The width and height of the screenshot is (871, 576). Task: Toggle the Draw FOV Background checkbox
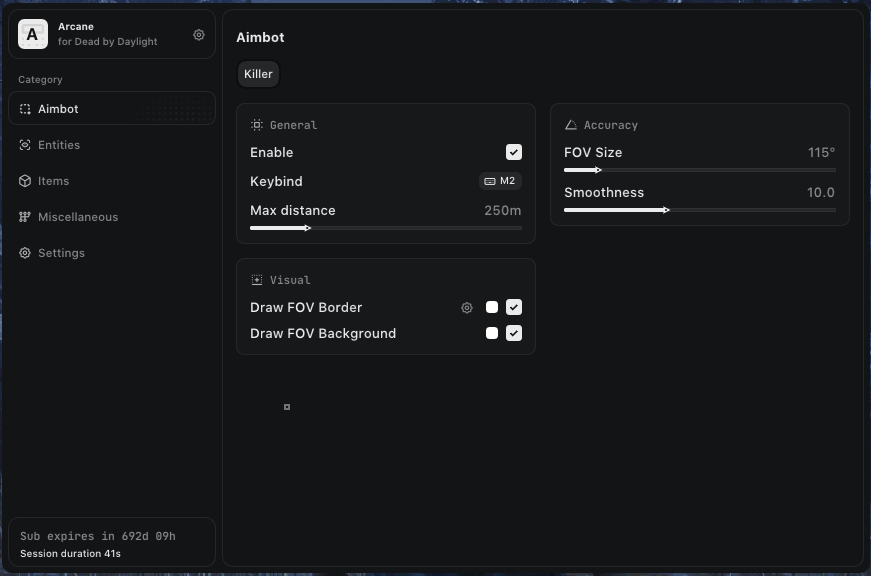click(514, 333)
